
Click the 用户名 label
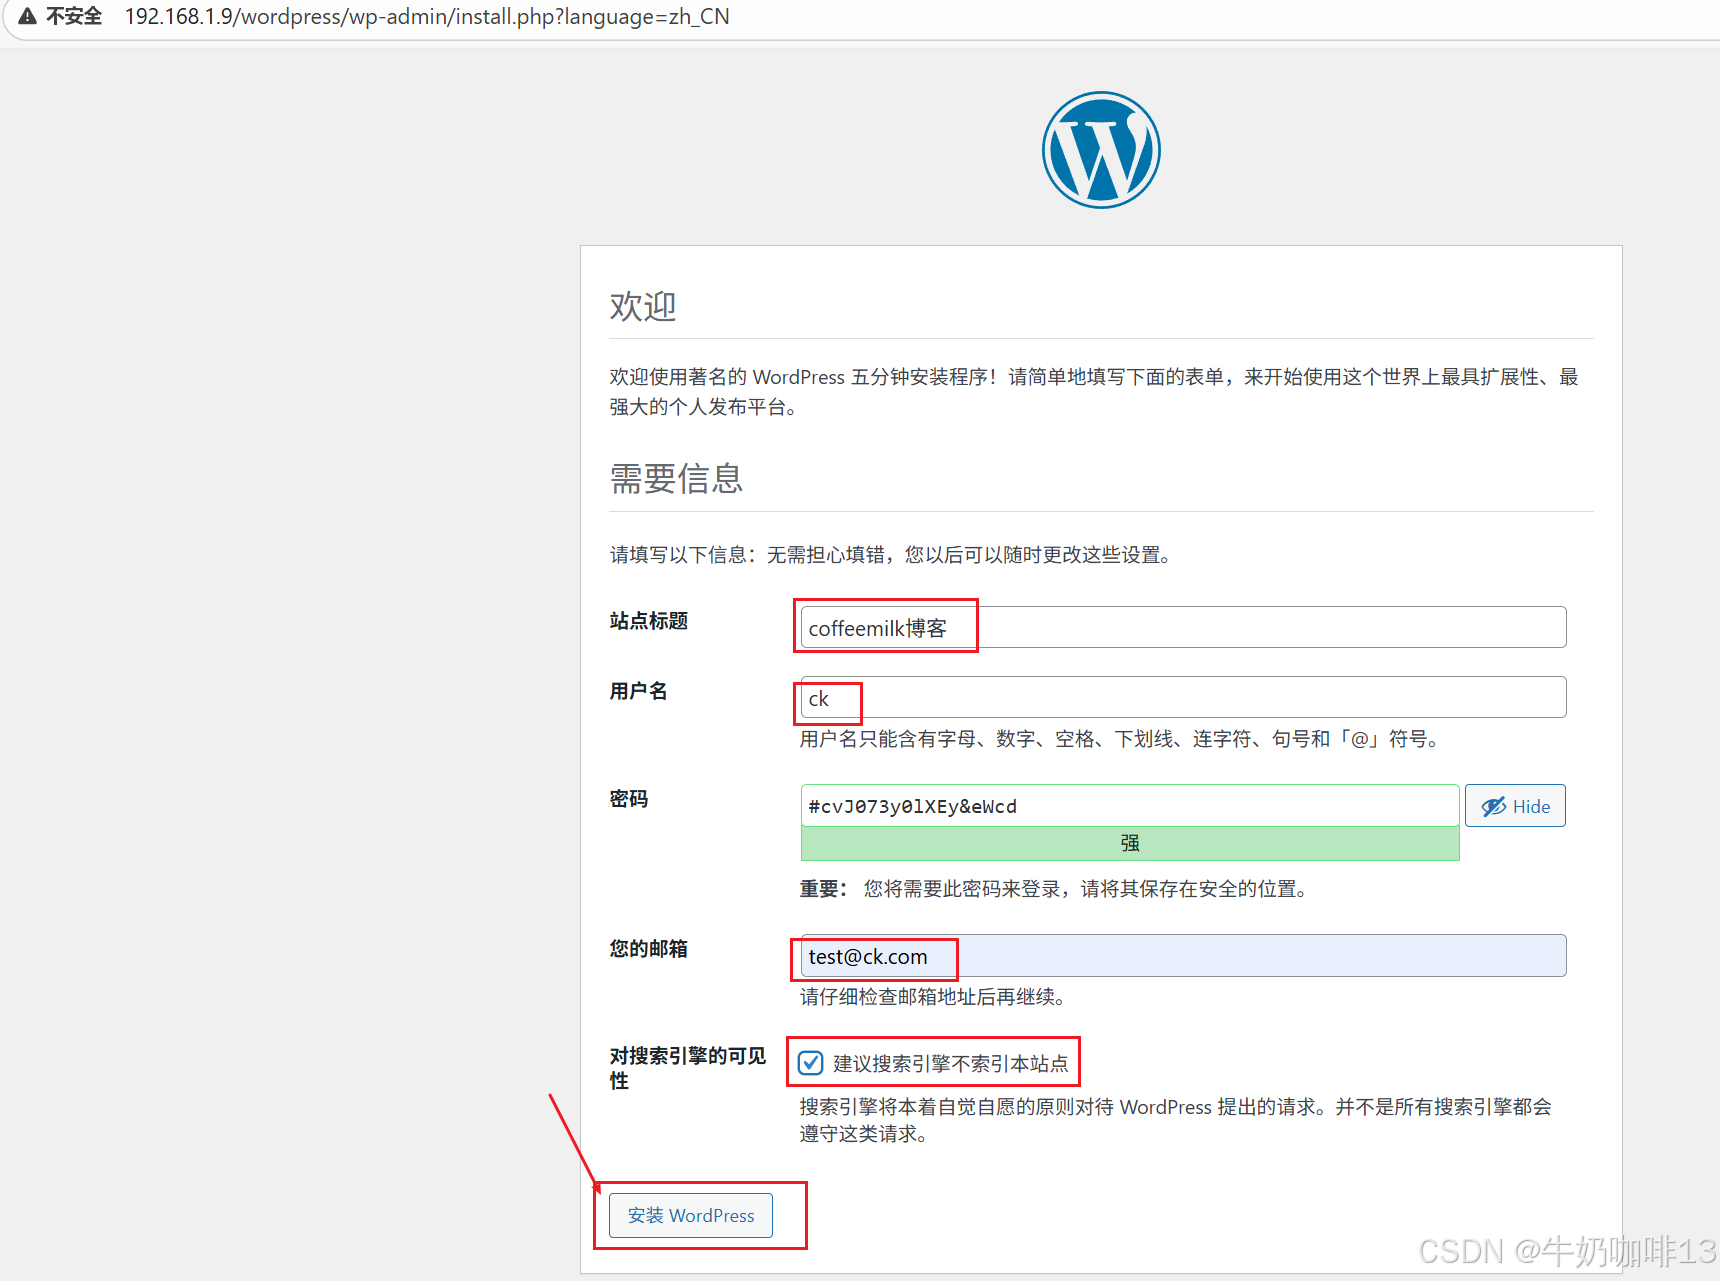(x=639, y=691)
